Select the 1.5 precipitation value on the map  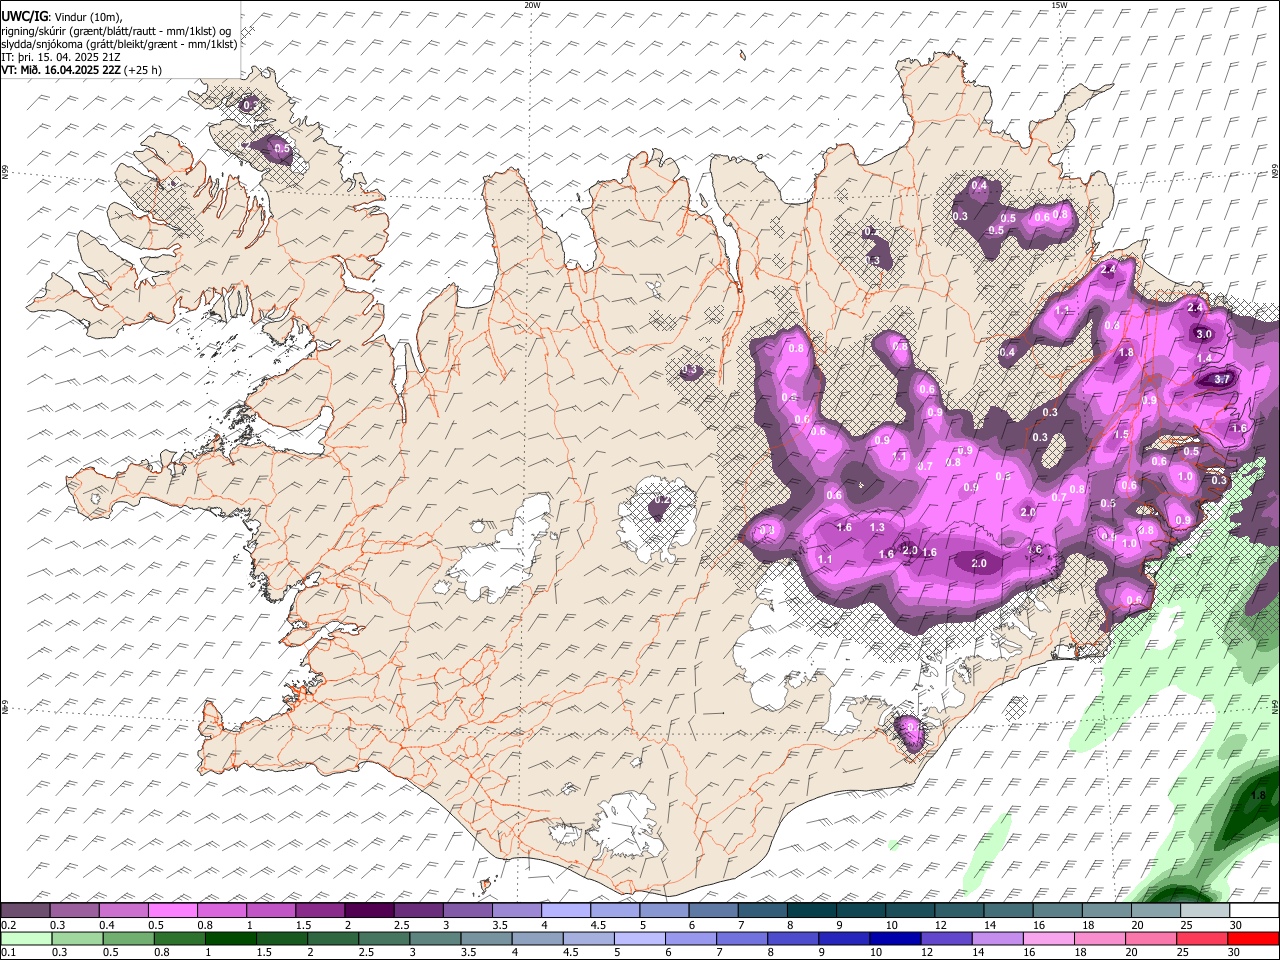pyautogui.click(x=1121, y=435)
